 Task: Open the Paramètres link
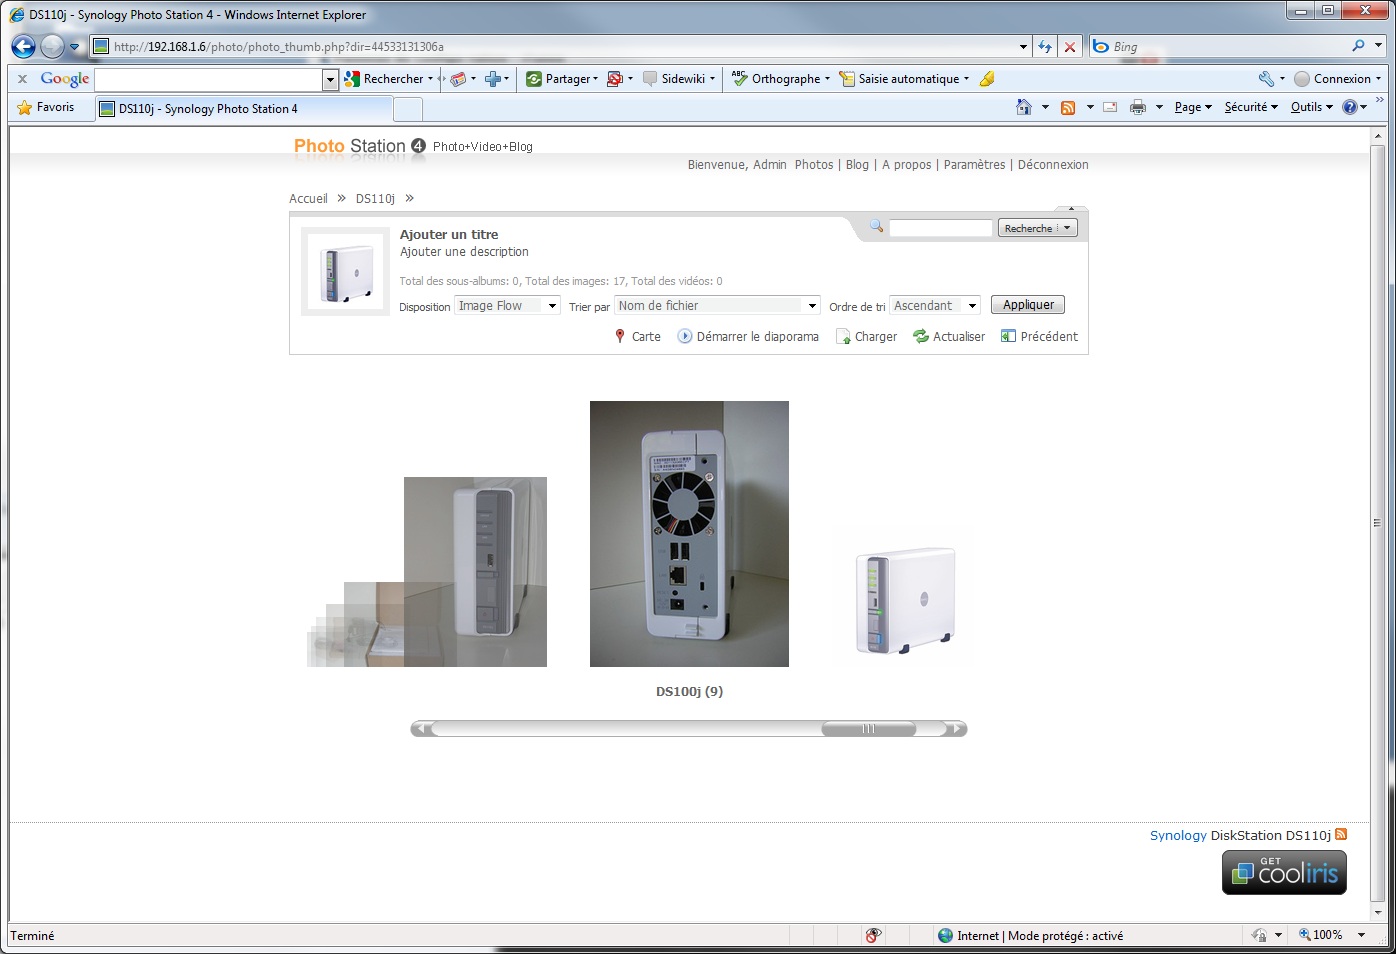(974, 165)
